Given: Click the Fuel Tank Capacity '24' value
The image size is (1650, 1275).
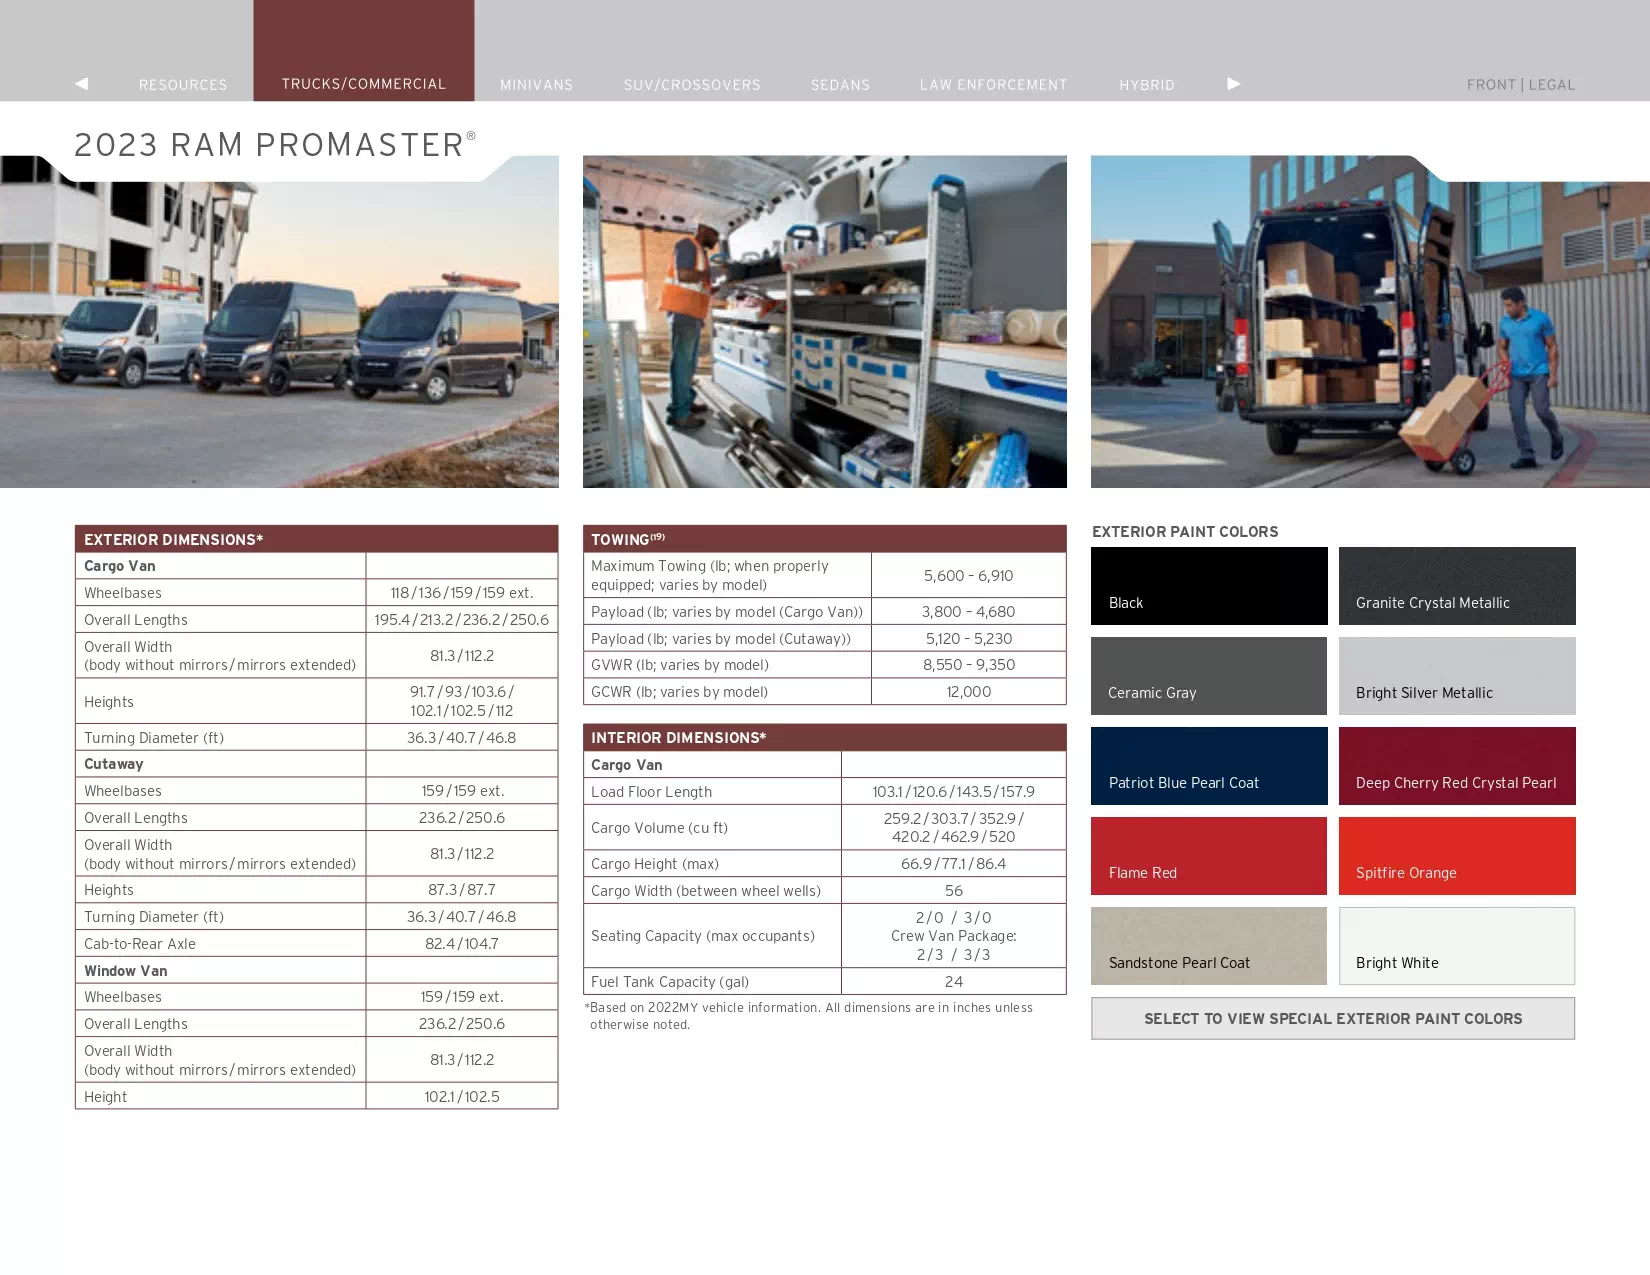Looking at the screenshot, I should pyautogui.click(x=954, y=982).
